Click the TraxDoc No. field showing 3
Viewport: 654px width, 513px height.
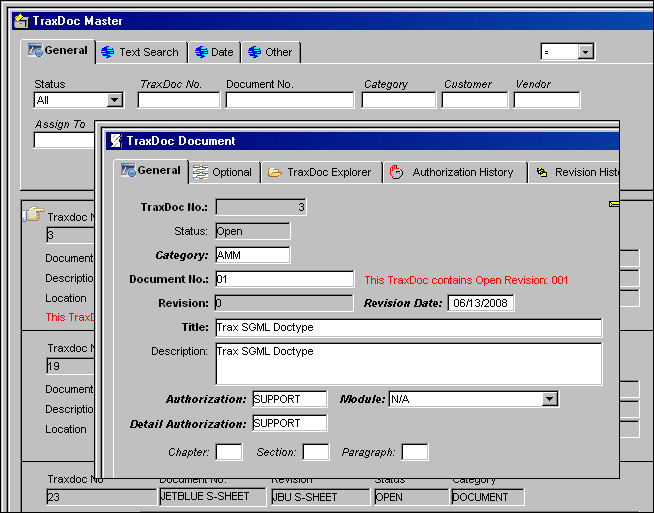coord(261,207)
